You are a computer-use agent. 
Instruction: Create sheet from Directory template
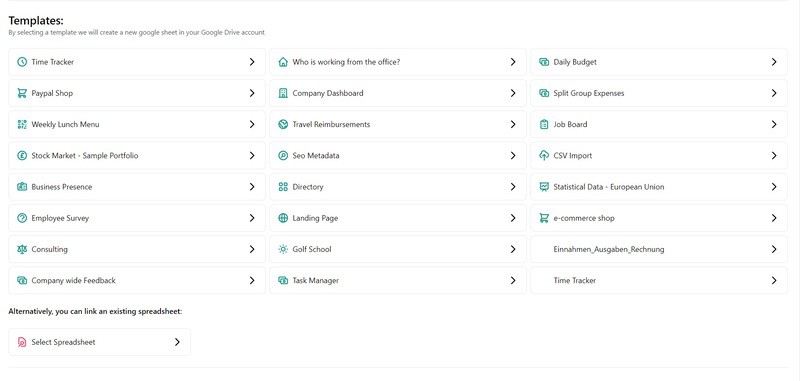coord(398,187)
